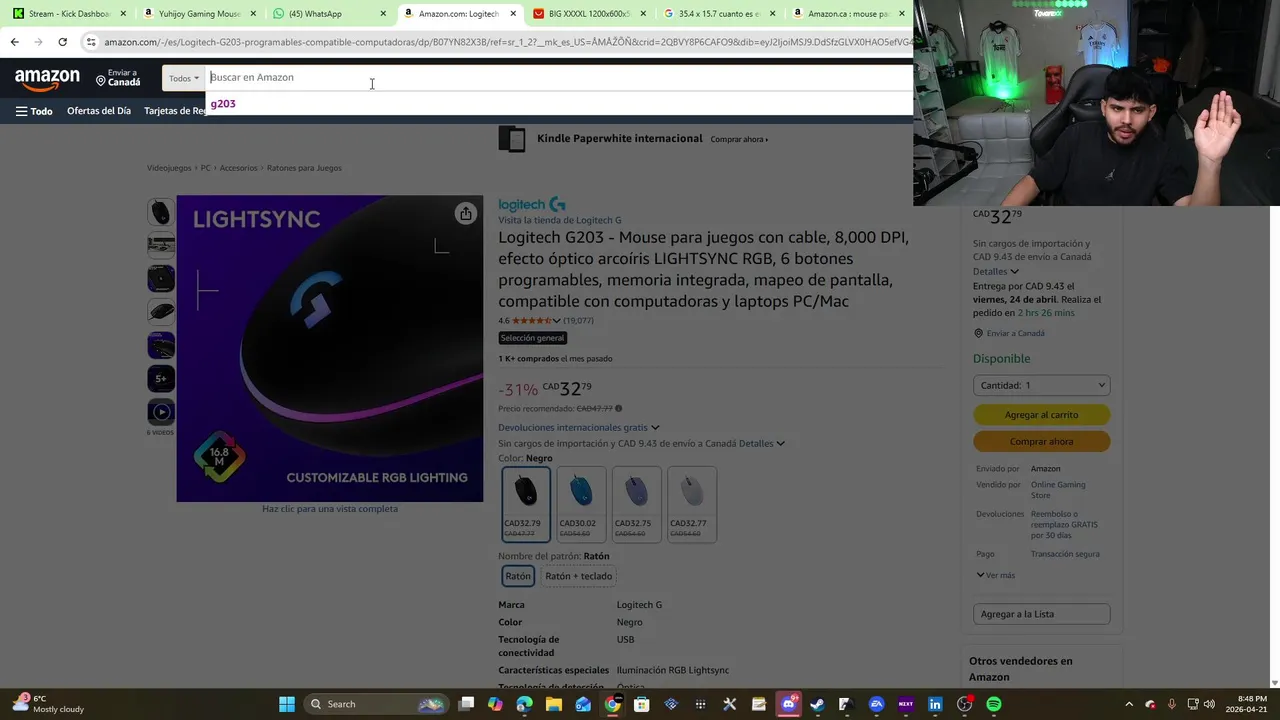This screenshot has height=720, width=1280.
Task: Open the Todo hamburger menu
Action: [34, 111]
